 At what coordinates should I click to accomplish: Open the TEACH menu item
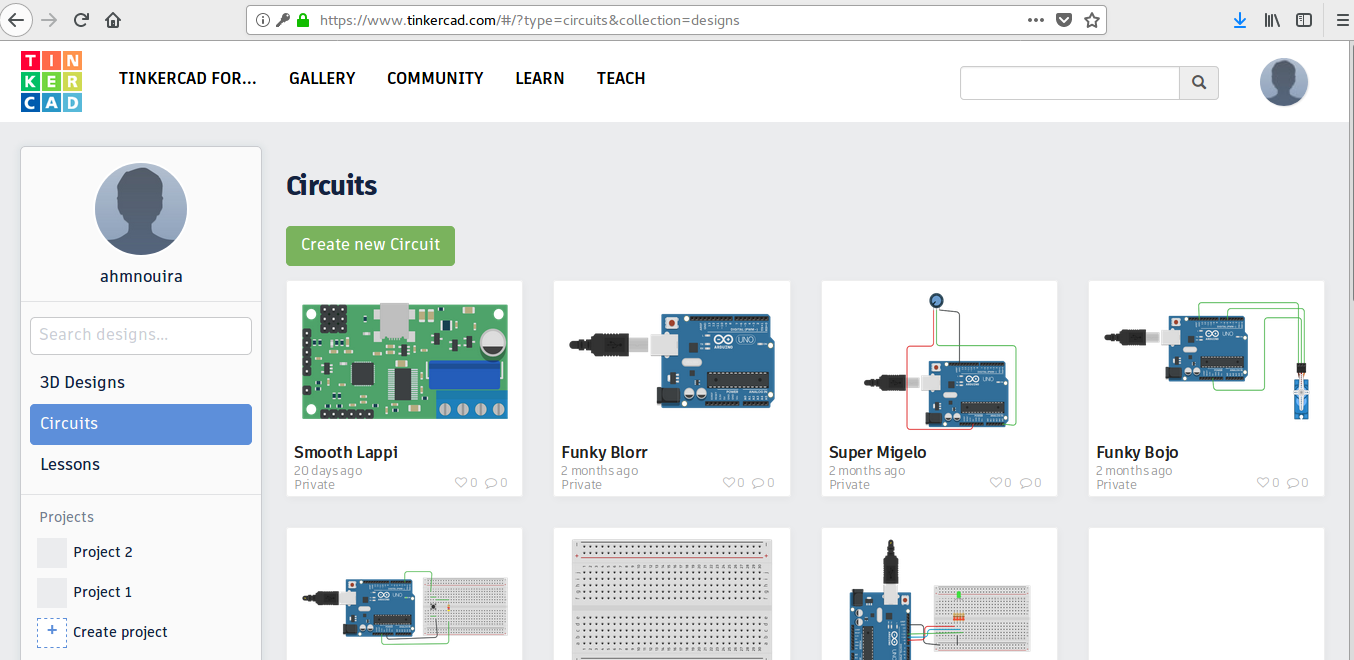tap(621, 78)
